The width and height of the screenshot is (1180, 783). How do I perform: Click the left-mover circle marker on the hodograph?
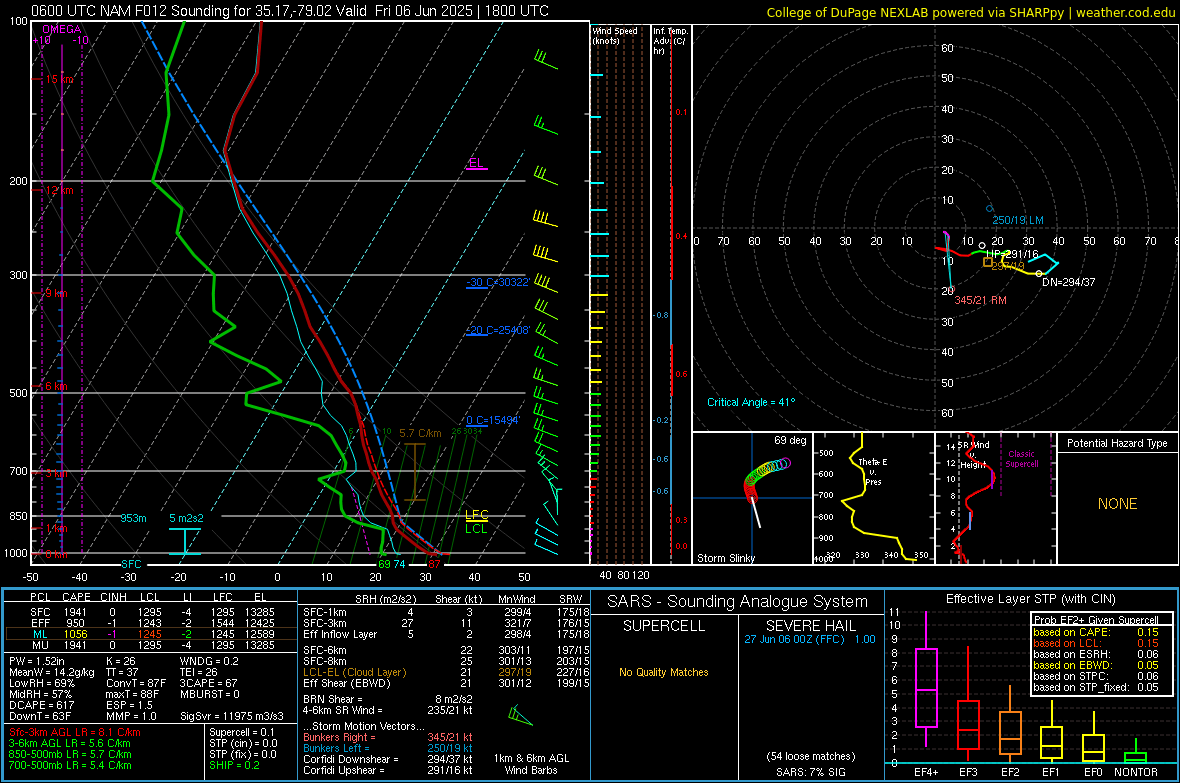(x=990, y=209)
